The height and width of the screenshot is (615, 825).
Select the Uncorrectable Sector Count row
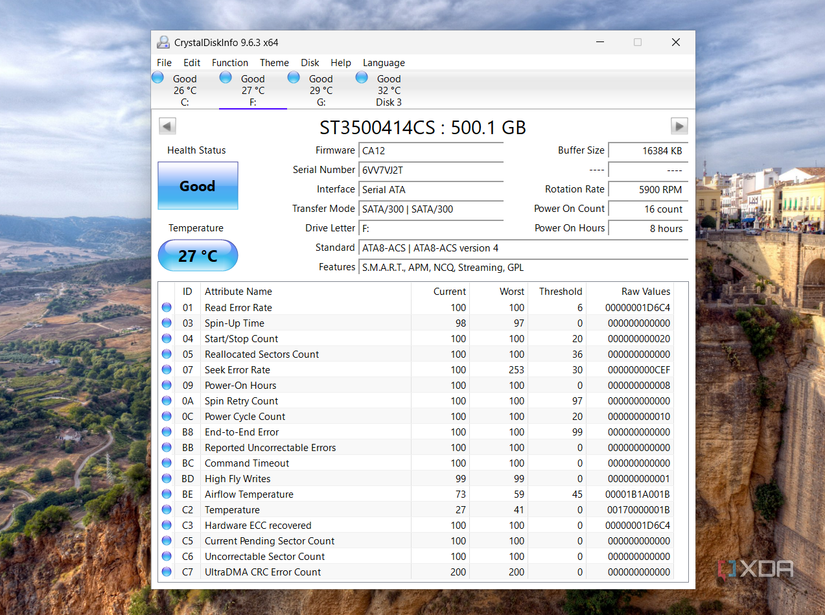[x=416, y=556]
